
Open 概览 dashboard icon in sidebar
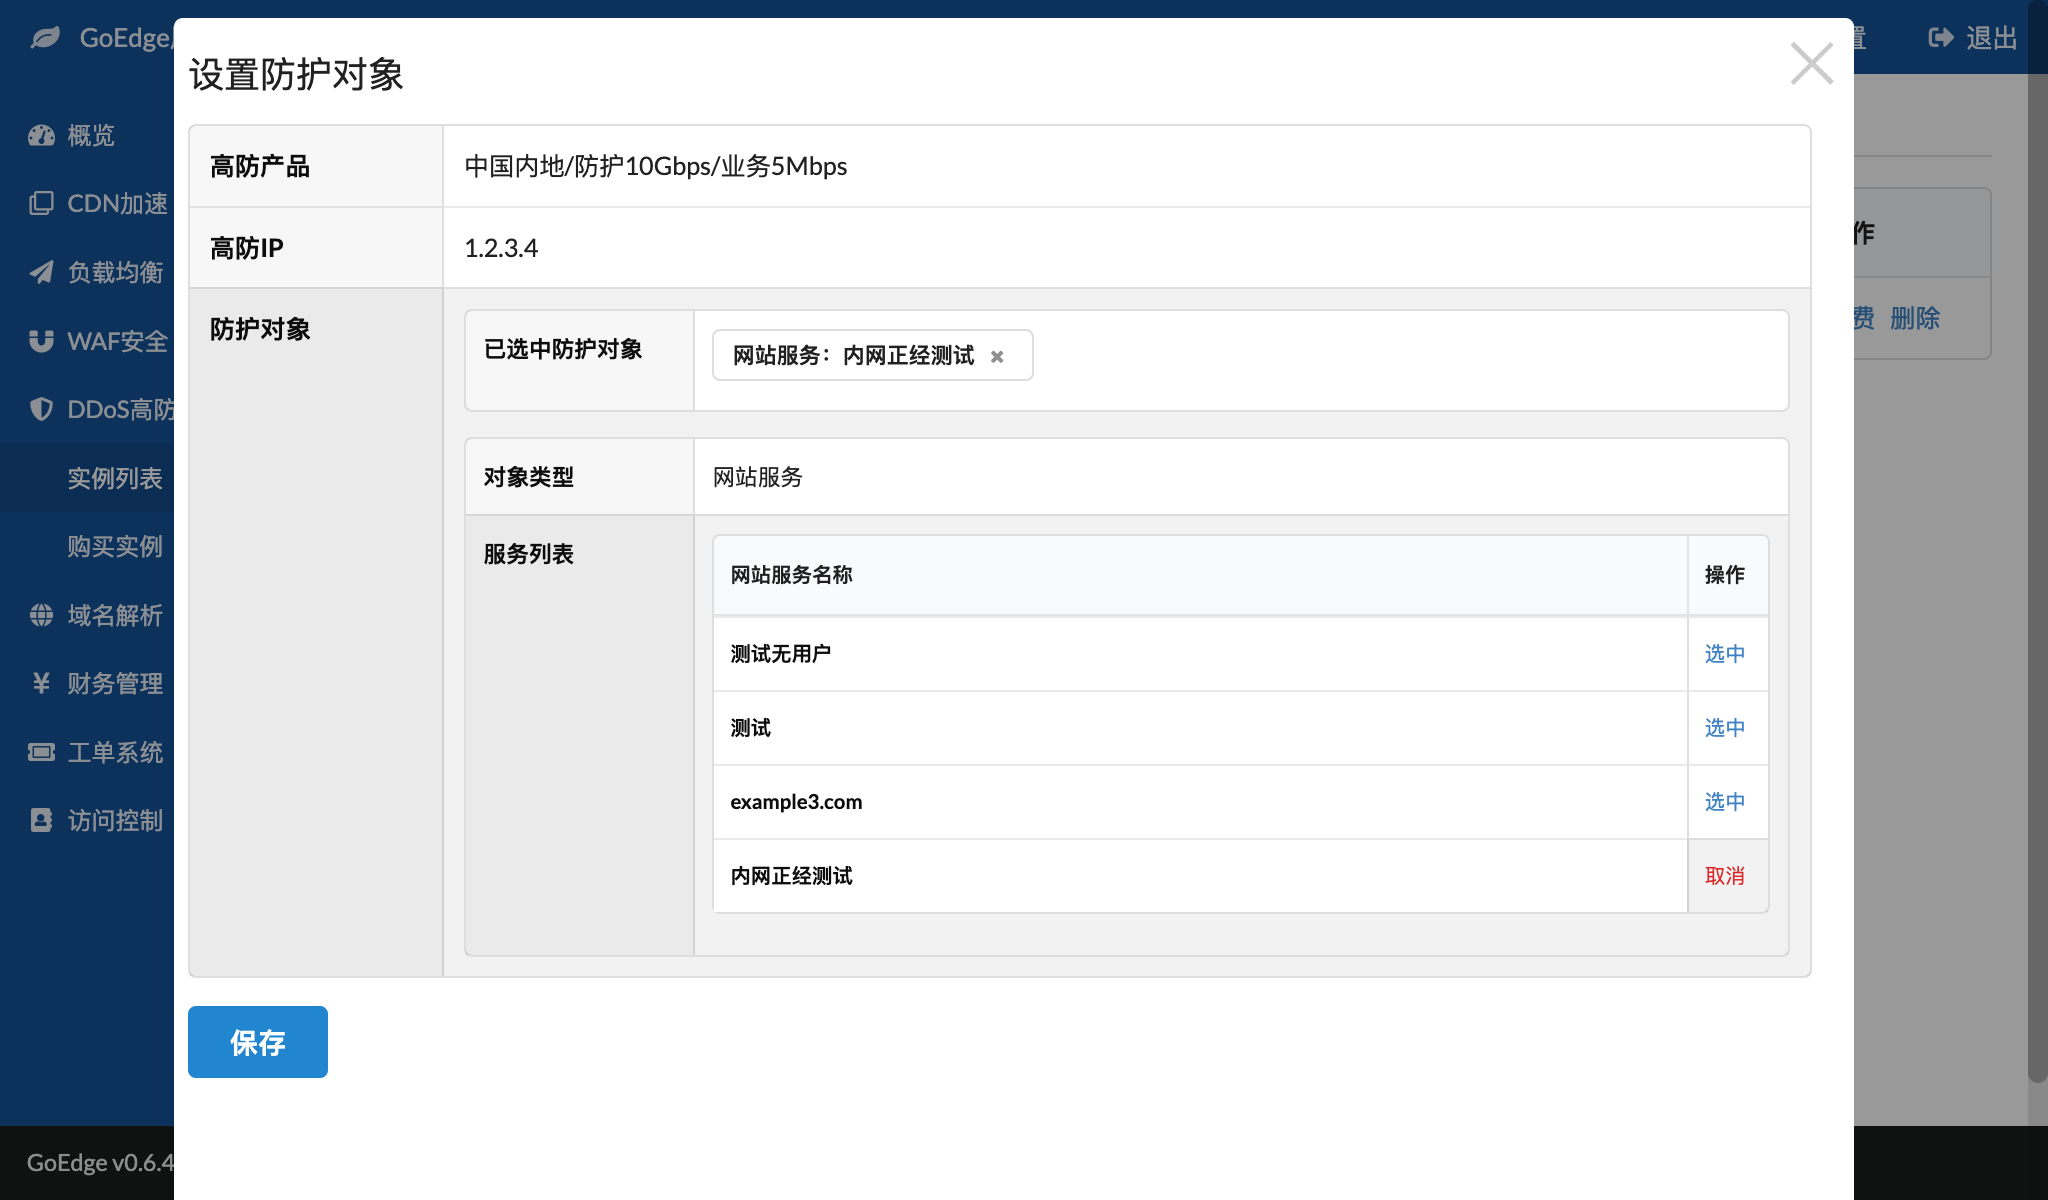point(41,135)
